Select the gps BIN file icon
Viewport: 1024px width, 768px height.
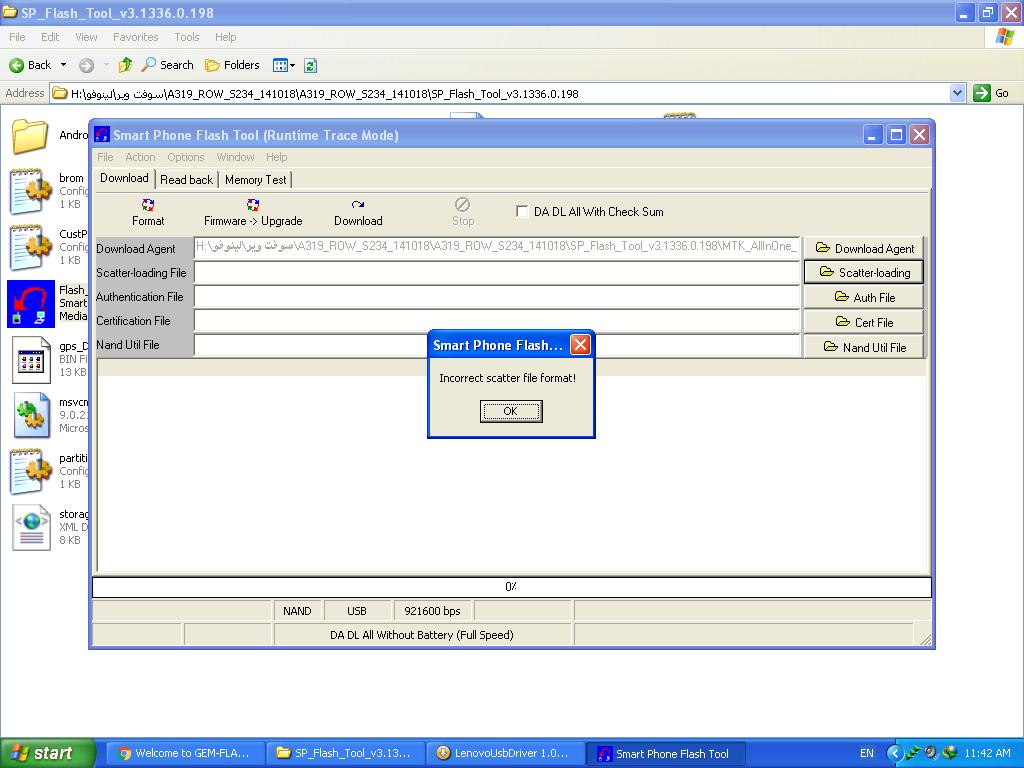coord(31,360)
